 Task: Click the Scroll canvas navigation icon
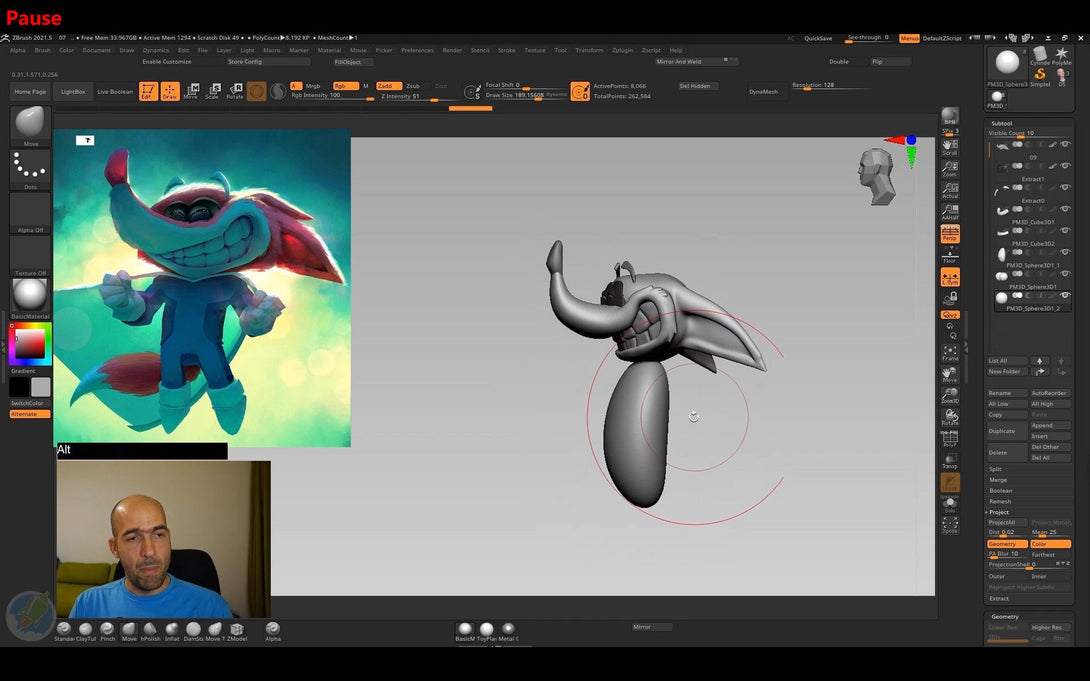point(950,147)
